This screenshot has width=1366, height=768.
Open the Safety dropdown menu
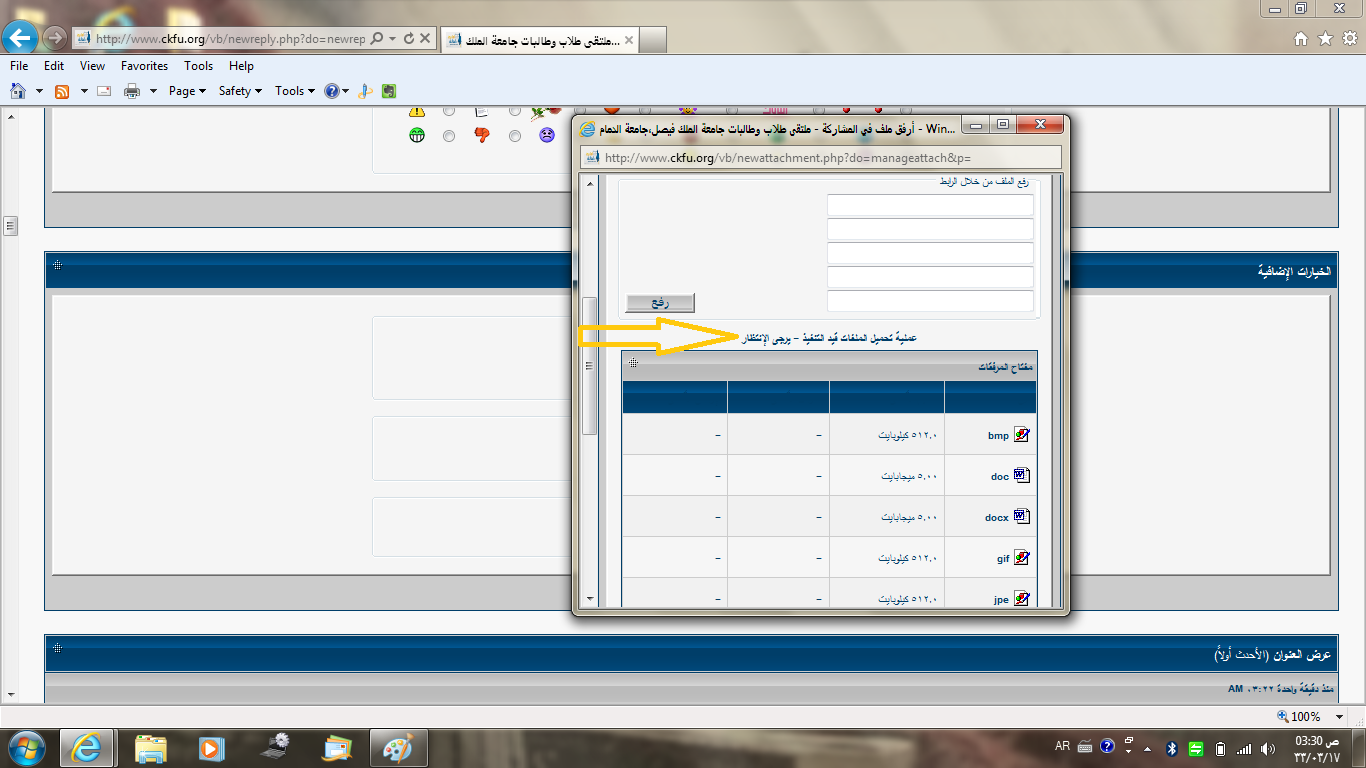tap(240, 91)
